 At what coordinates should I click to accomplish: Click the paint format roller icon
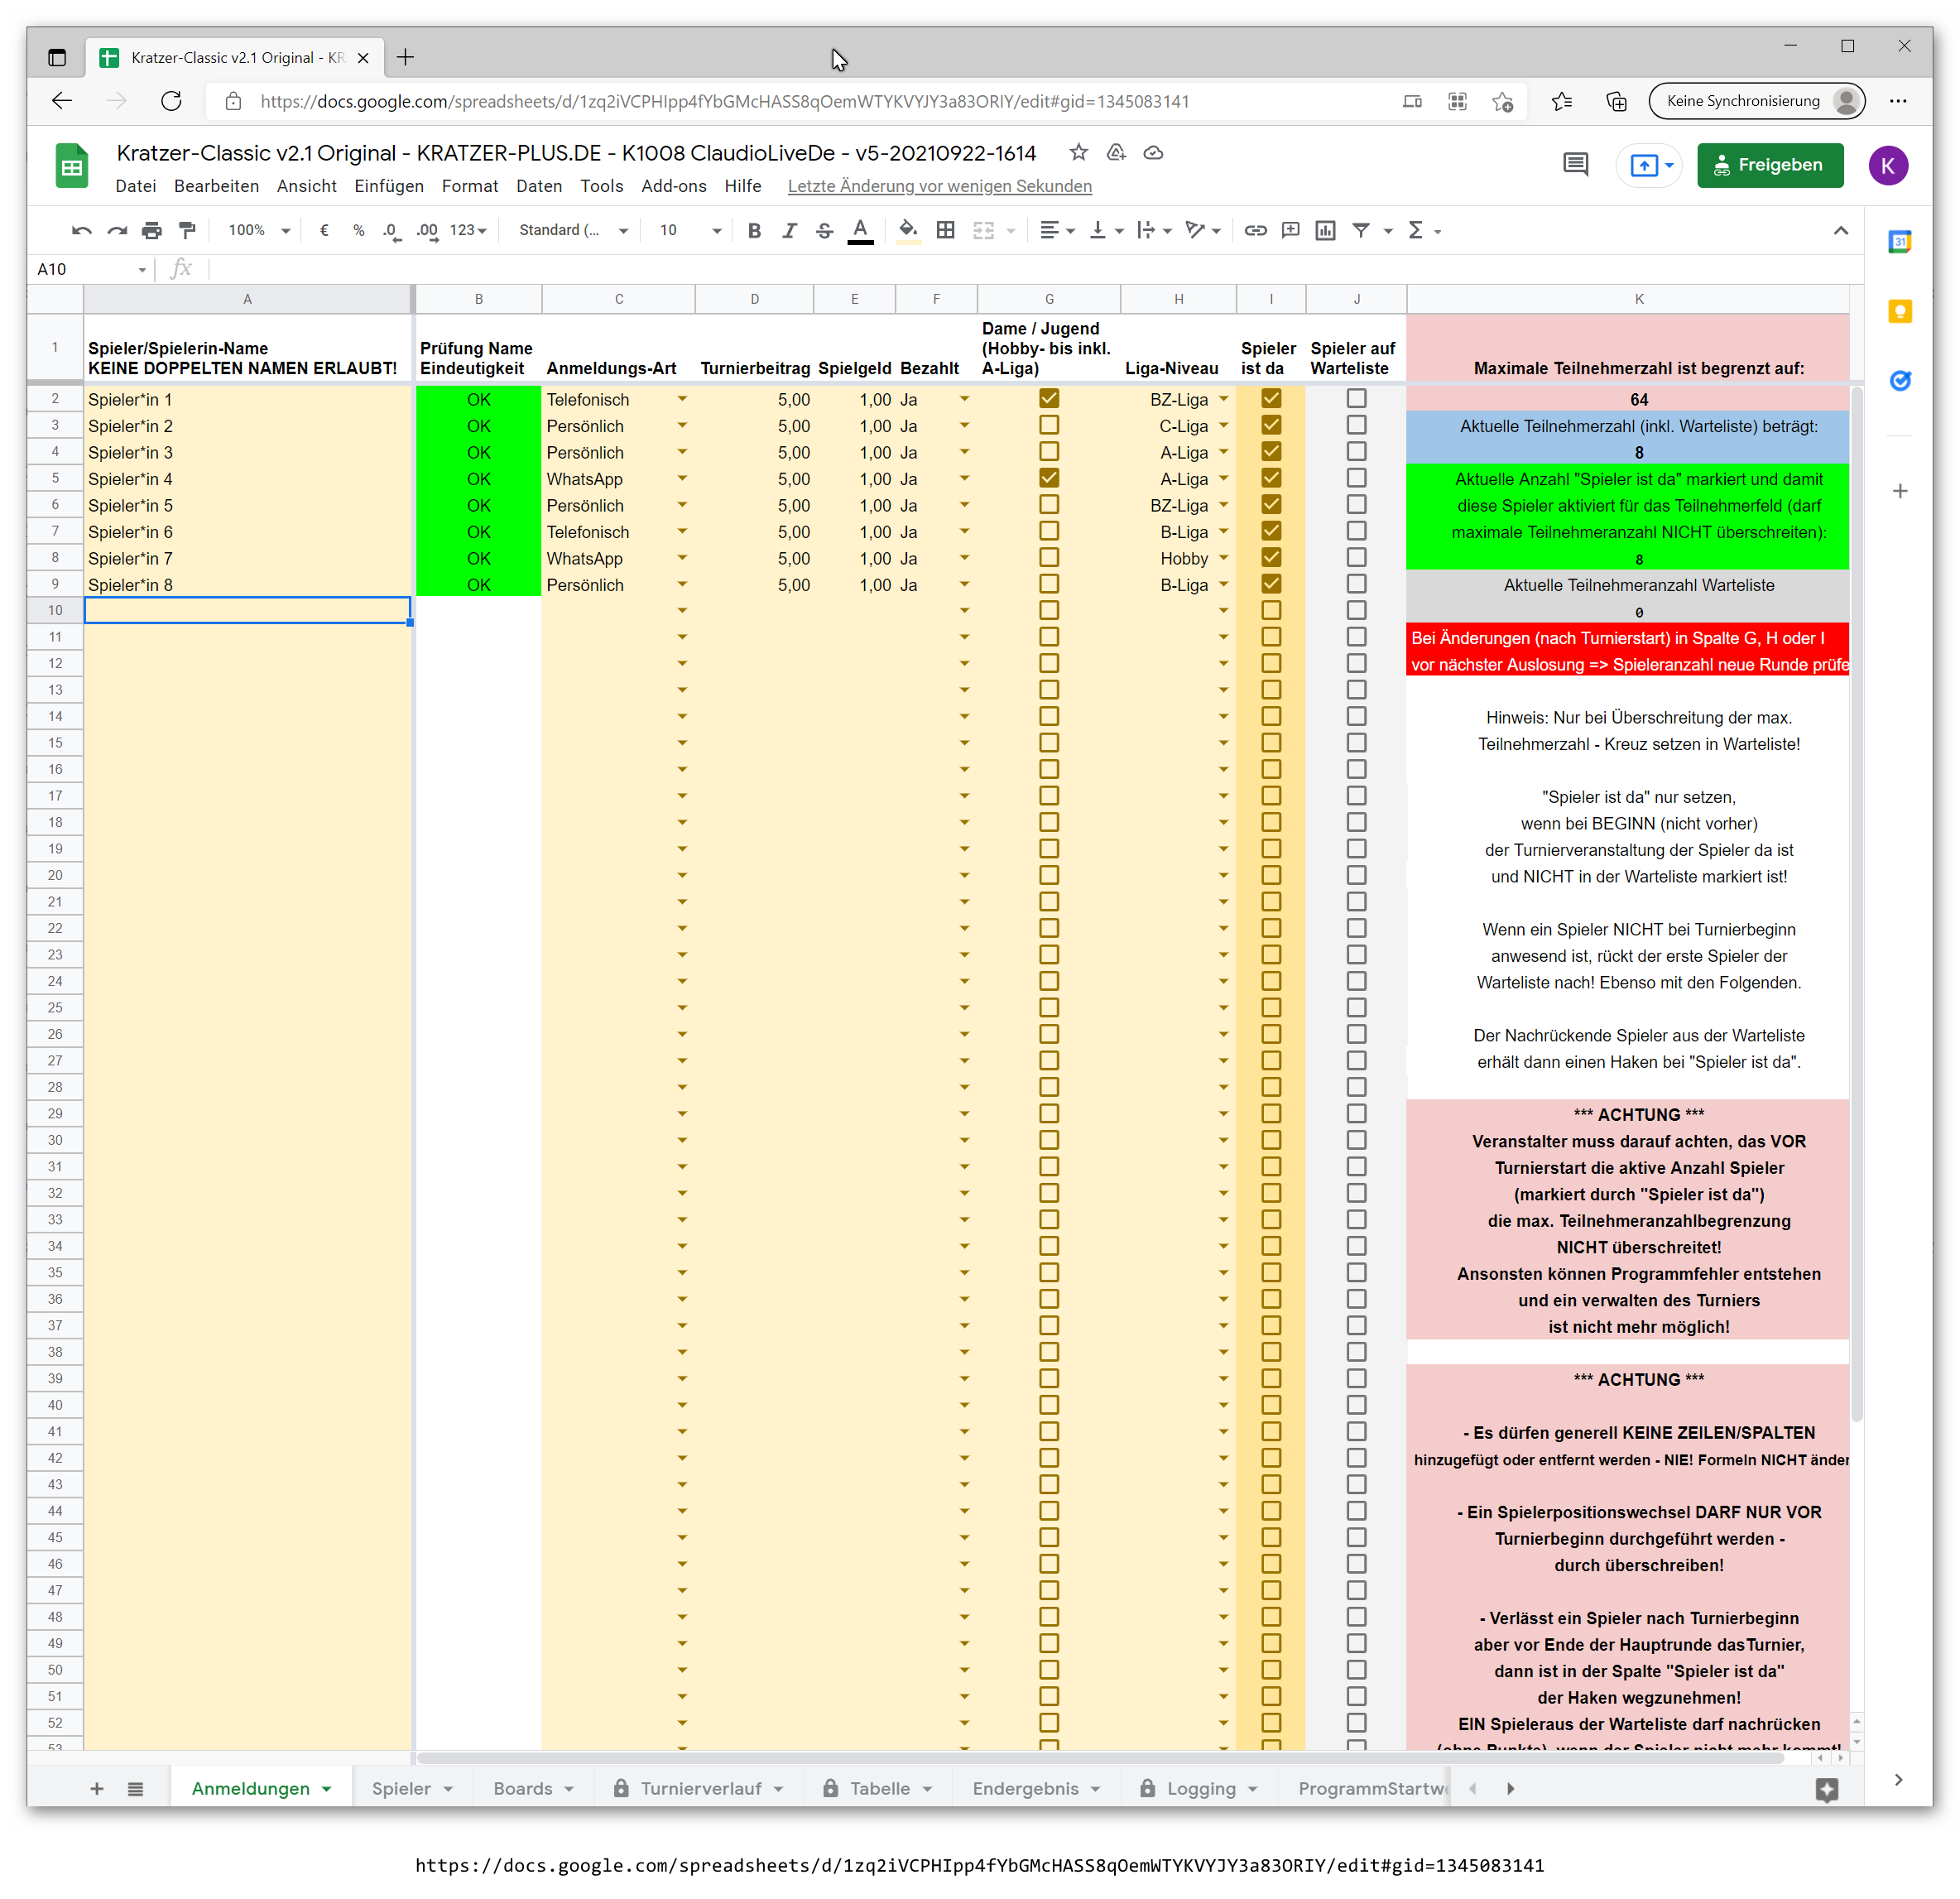point(187,230)
